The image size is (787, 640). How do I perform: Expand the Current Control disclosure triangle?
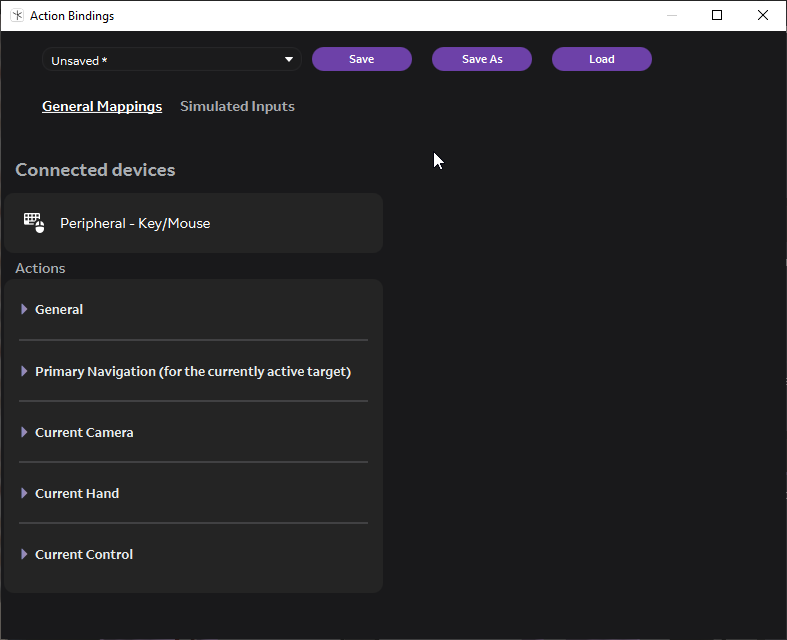24,554
